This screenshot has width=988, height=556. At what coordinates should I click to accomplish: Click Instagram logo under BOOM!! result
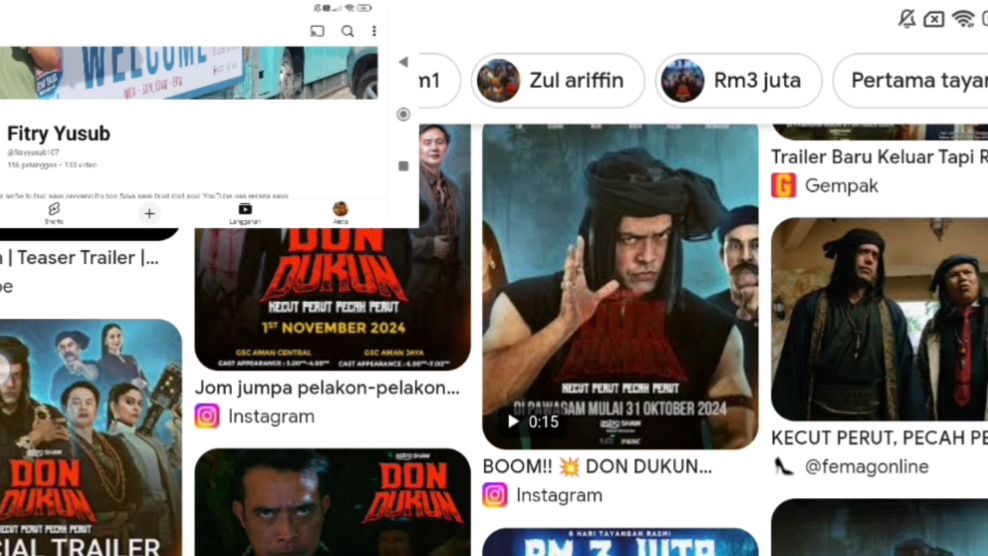[x=495, y=495]
